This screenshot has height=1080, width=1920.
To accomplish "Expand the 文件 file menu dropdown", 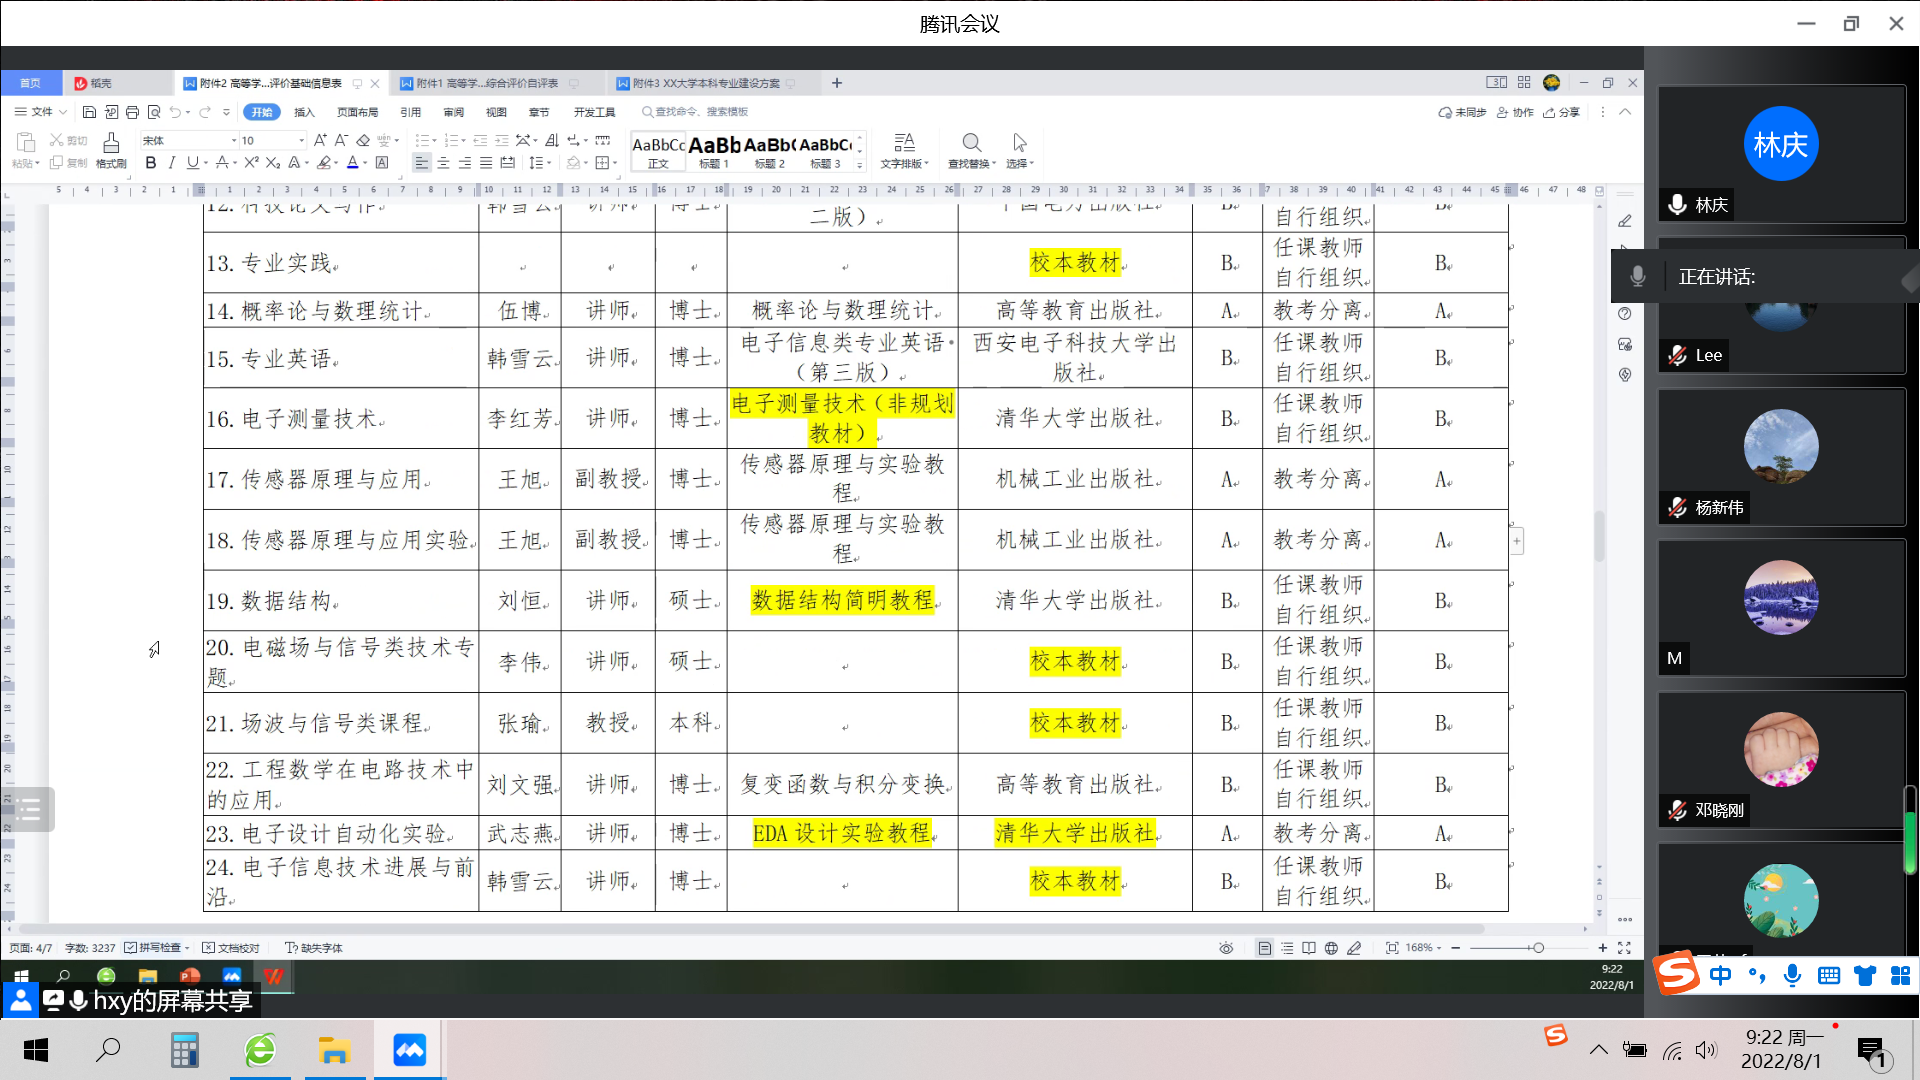I will coord(41,112).
